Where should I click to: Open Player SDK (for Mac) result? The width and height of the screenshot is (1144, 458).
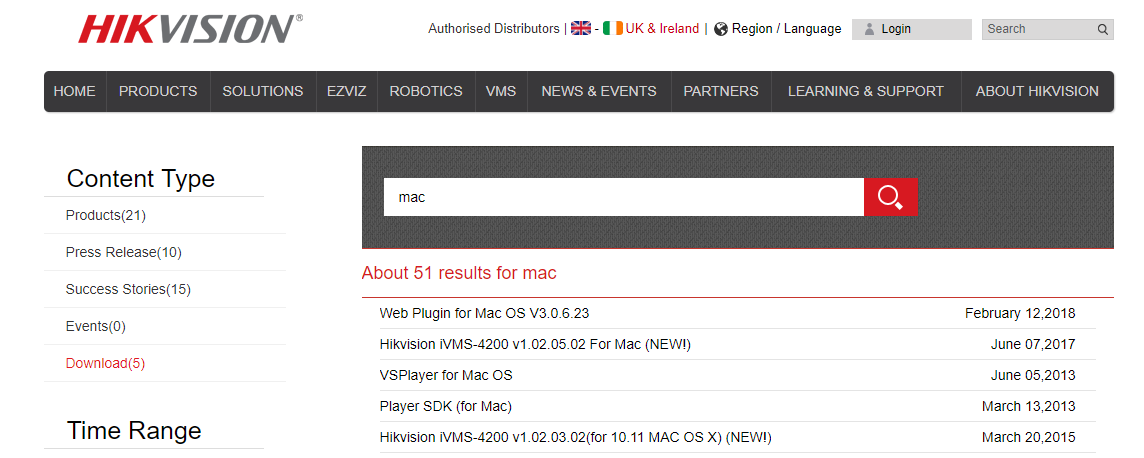(x=446, y=406)
